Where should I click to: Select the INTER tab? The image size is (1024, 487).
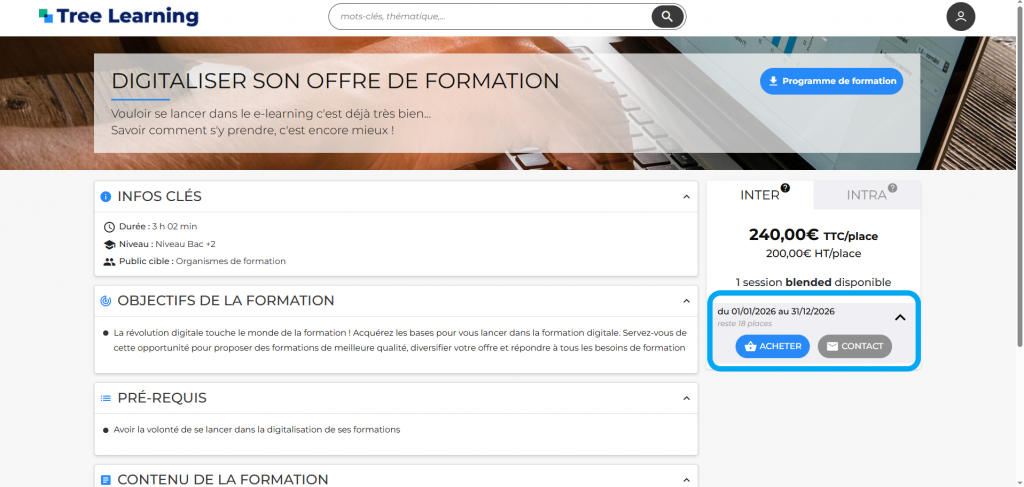[x=760, y=195]
